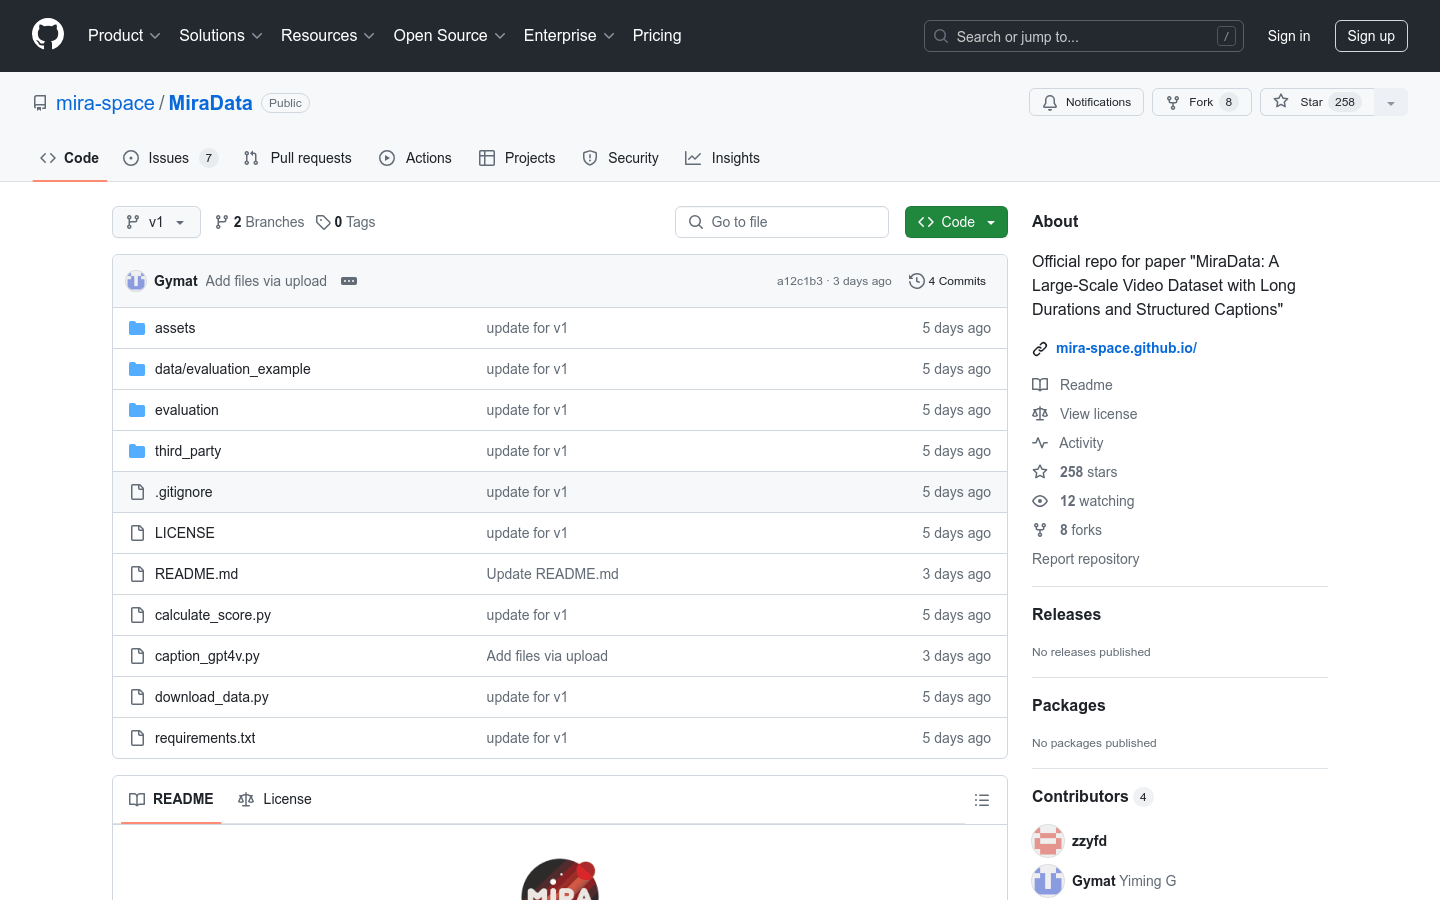Click the Sign up button
Viewport: 1440px width, 900px height.
point(1371,36)
